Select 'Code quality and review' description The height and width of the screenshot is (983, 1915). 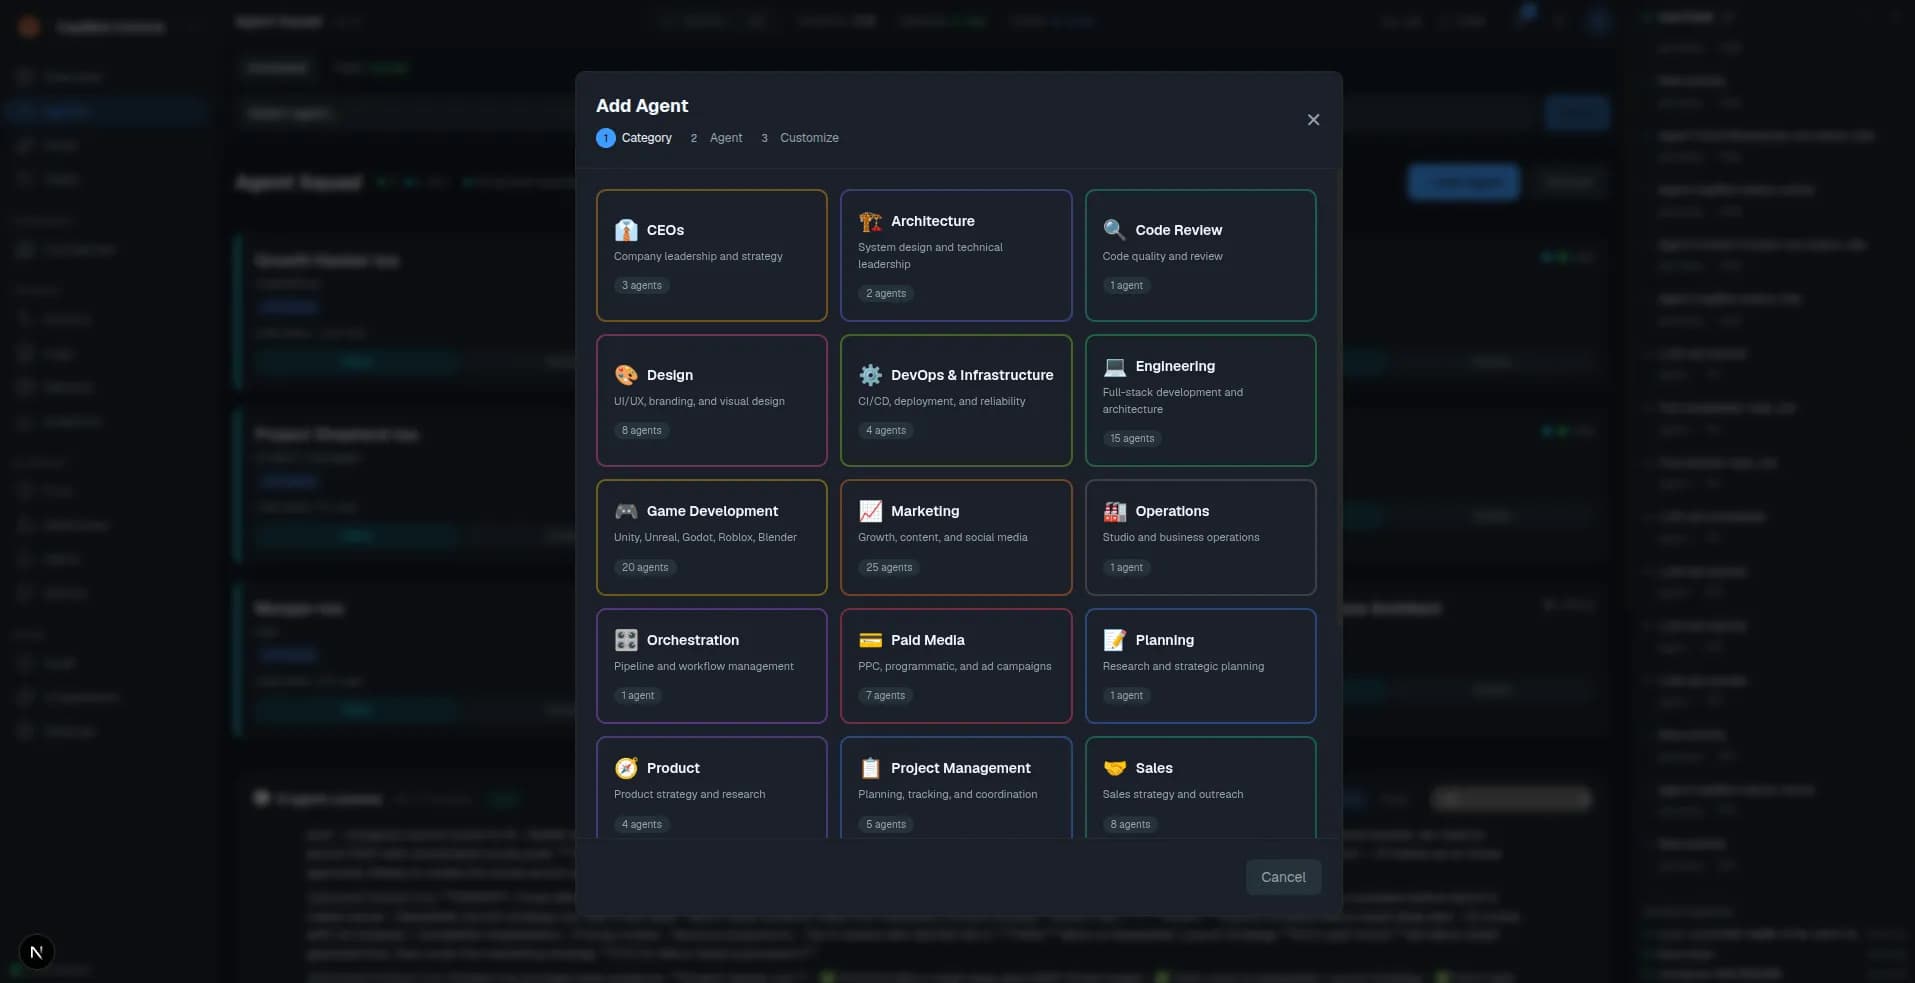(1162, 256)
